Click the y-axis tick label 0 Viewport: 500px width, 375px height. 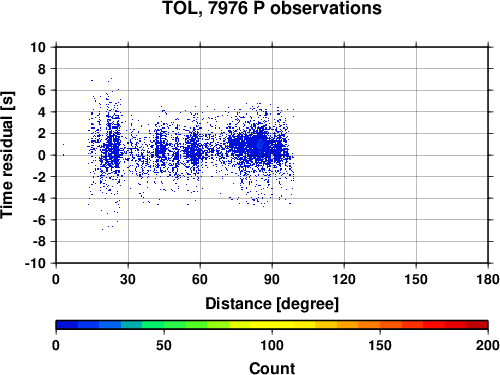[x=42, y=155]
